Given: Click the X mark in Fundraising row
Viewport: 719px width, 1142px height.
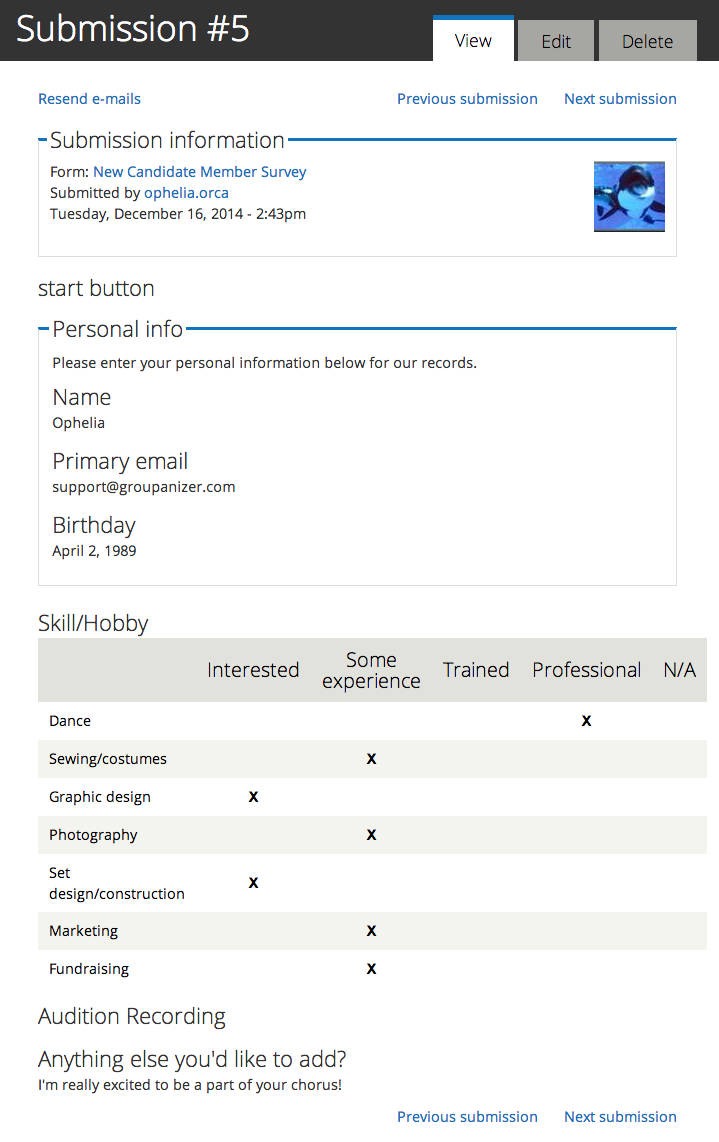Looking at the screenshot, I should (x=372, y=969).
